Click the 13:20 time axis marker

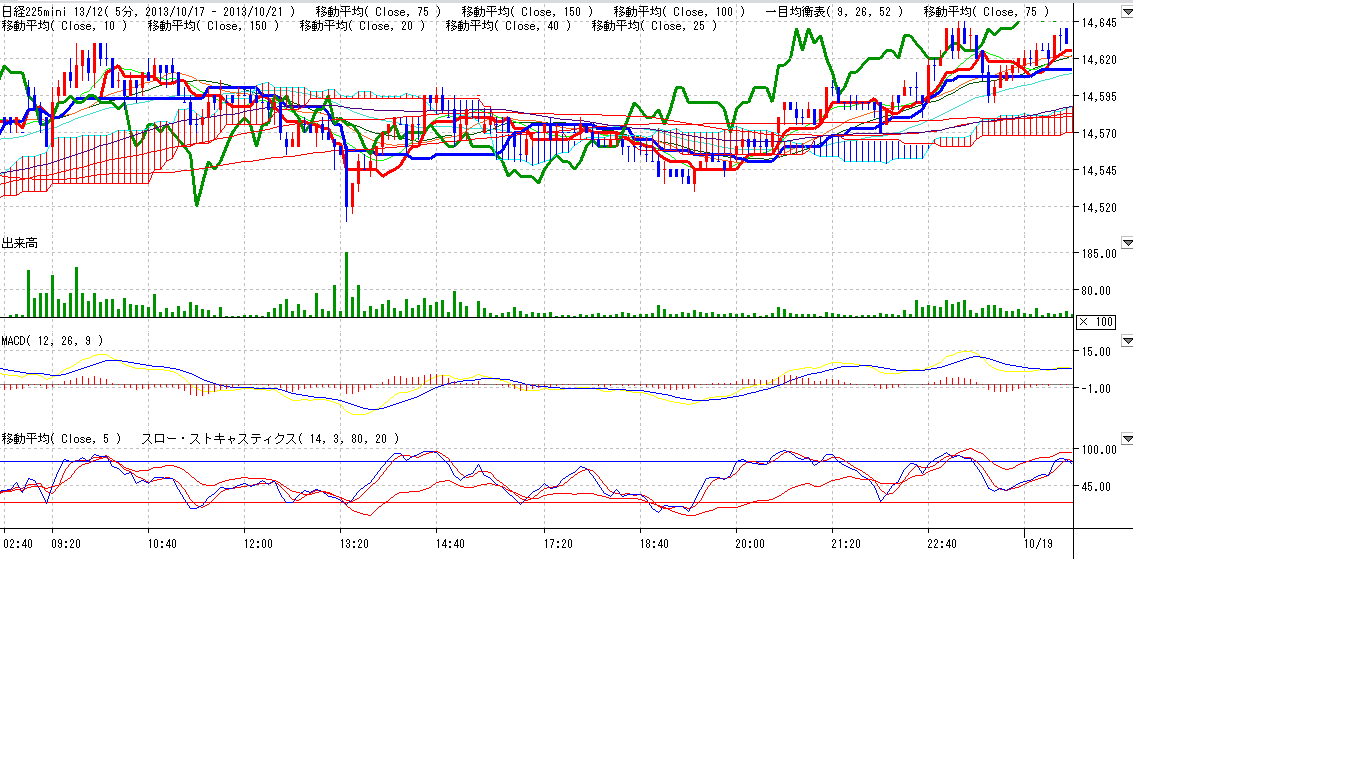click(x=355, y=543)
